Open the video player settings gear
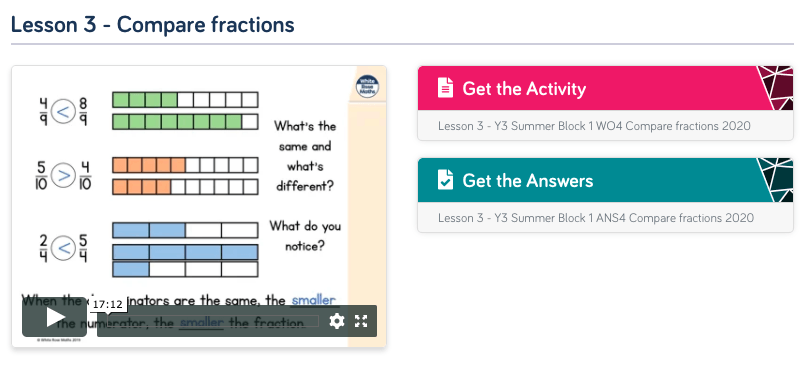This screenshot has height=374, width=807. (337, 321)
